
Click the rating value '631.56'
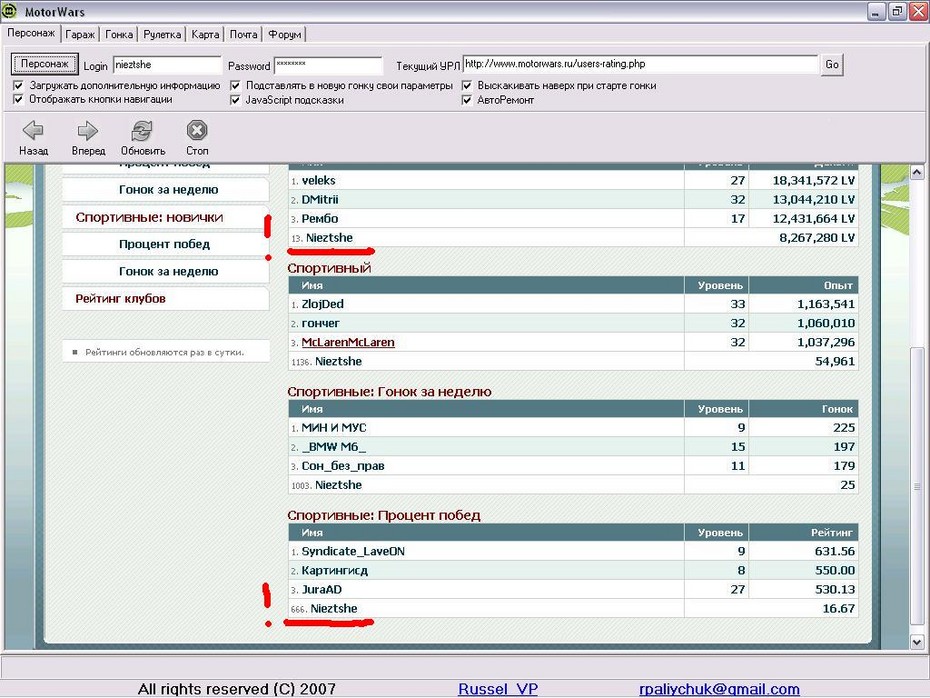[835, 551]
